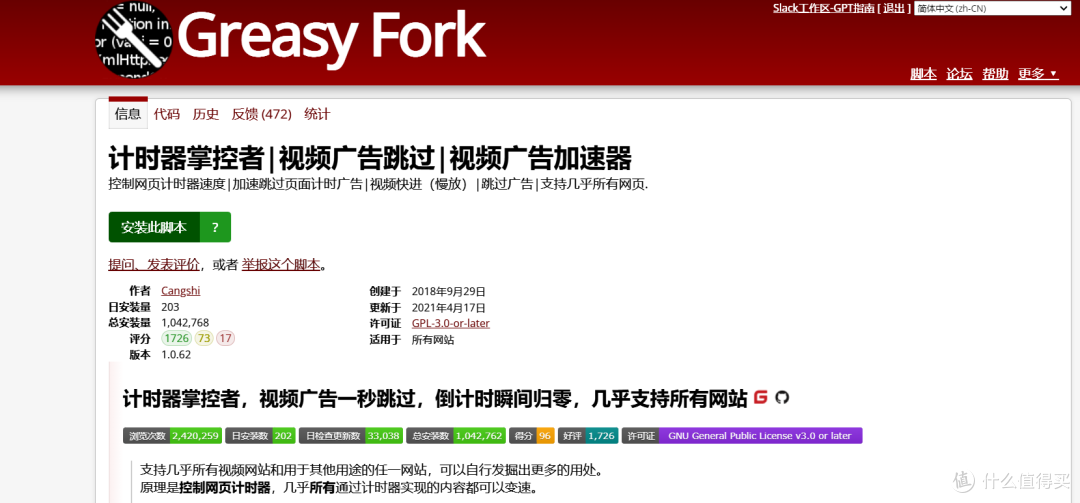The image size is (1080, 503).
Task: Click the total installs value 1,042,768
Action: (x=185, y=322)
